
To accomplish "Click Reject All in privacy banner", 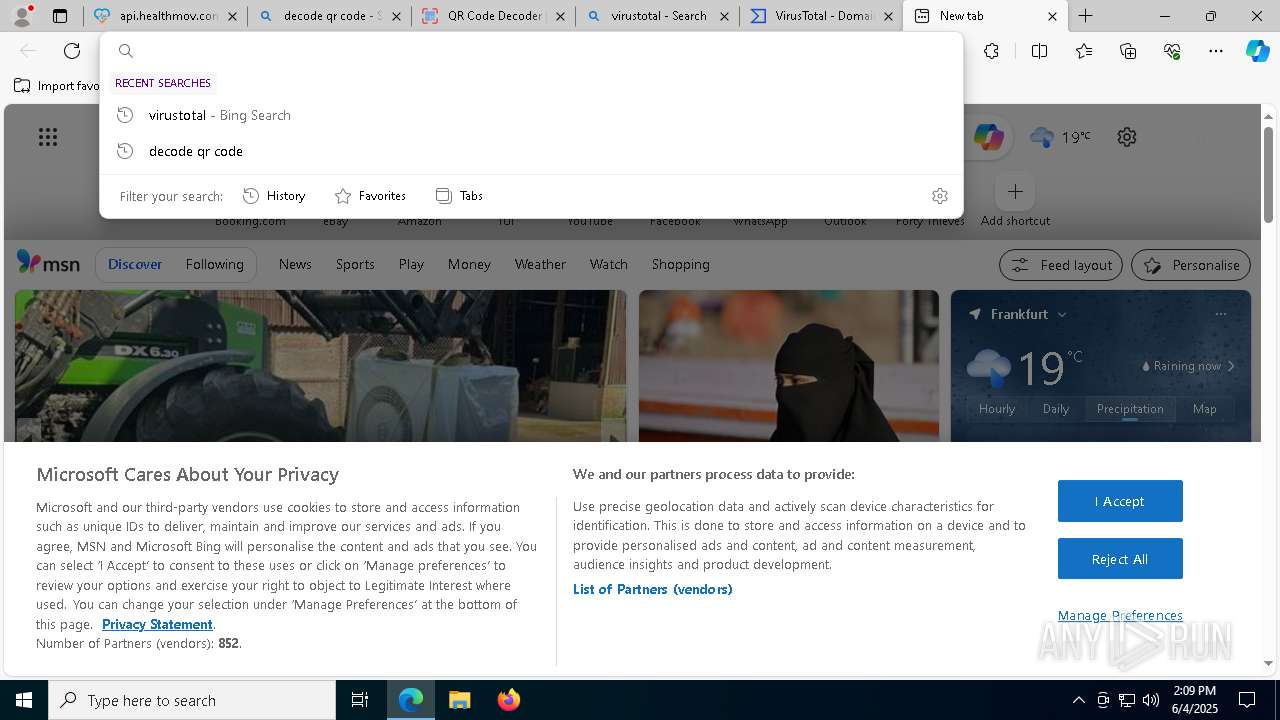I will [1120, 559].
